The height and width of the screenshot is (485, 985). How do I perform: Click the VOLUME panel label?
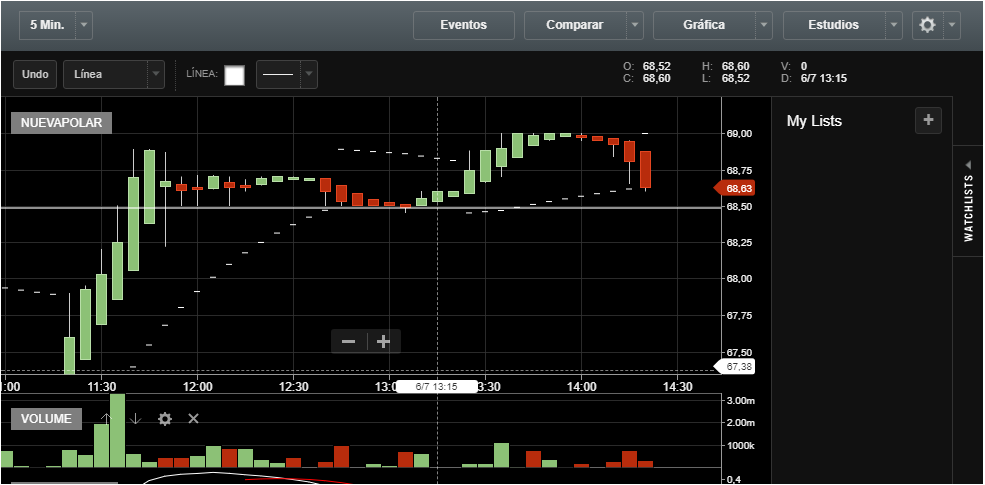click(46, 419)
